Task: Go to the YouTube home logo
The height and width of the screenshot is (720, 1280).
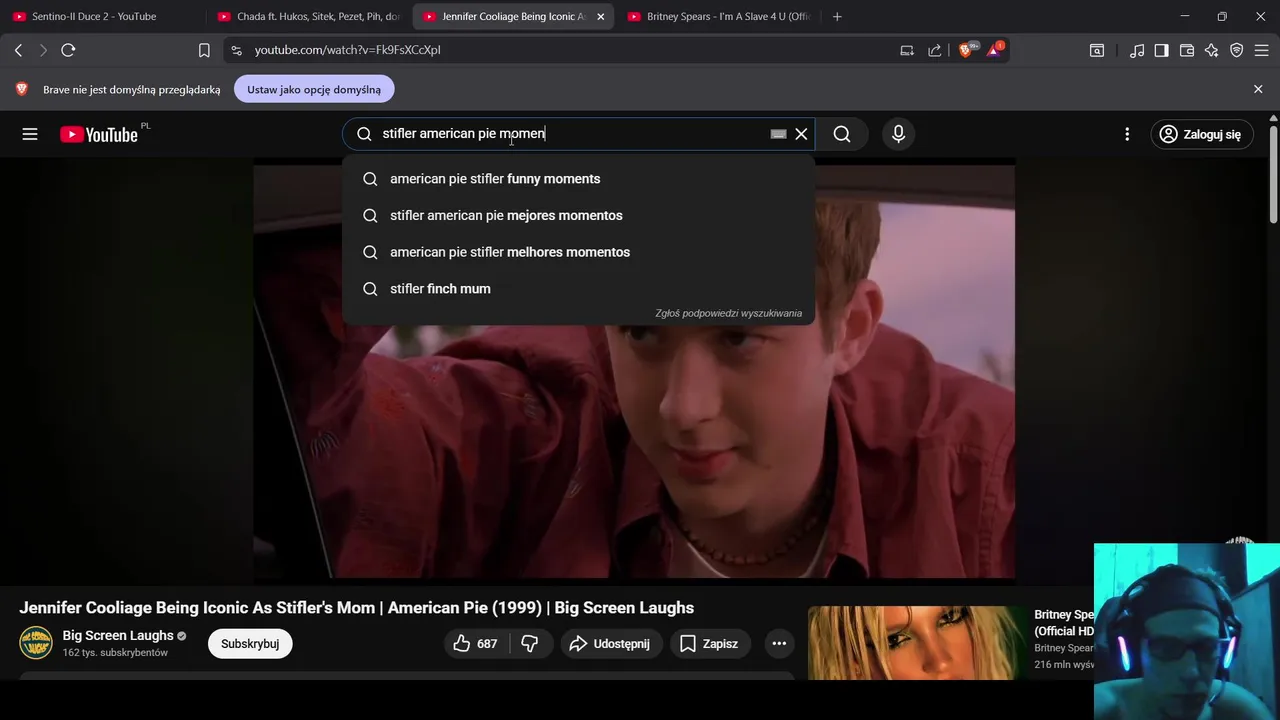Action: click(x=99, y=134)
